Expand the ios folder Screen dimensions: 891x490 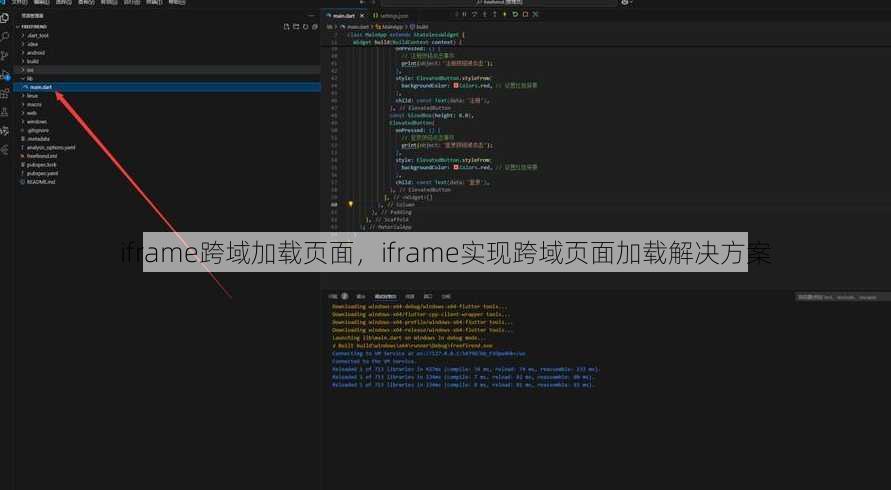point(30,69)
